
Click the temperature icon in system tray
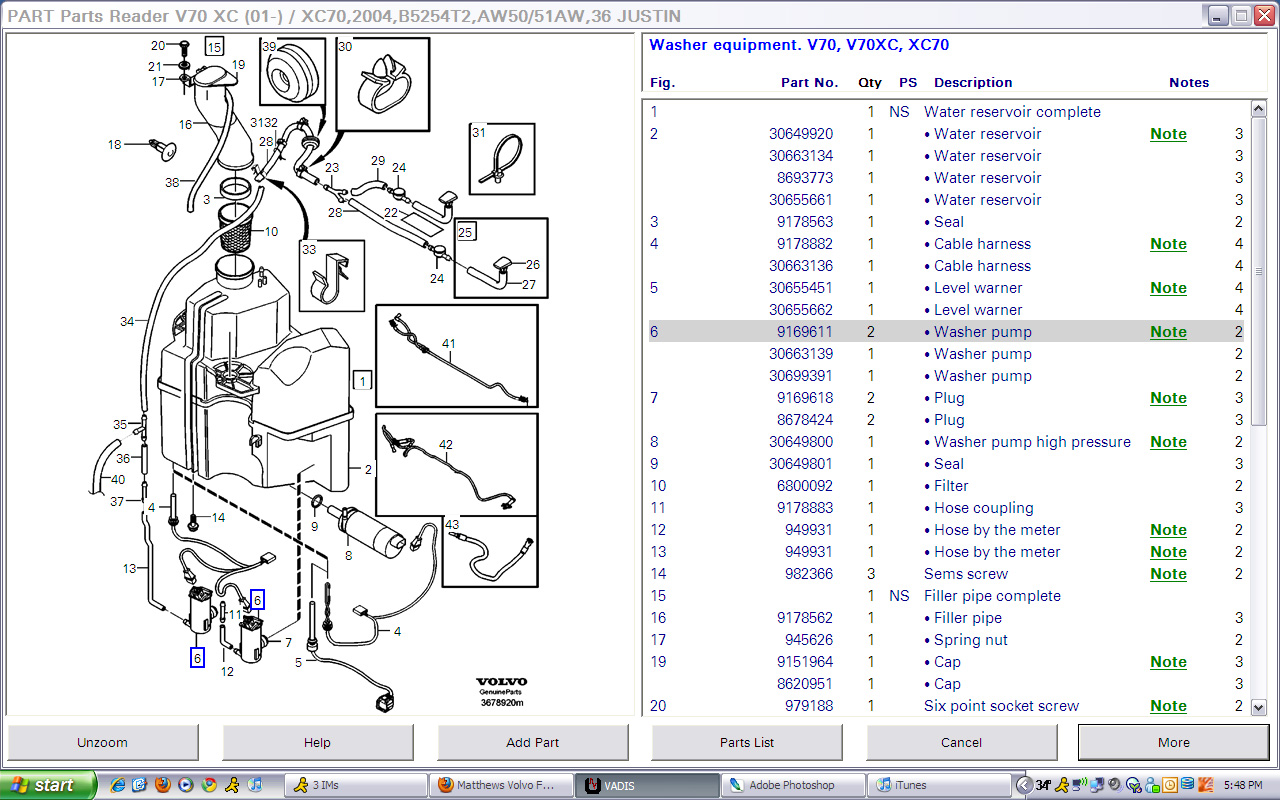(x=1042, y=785)
